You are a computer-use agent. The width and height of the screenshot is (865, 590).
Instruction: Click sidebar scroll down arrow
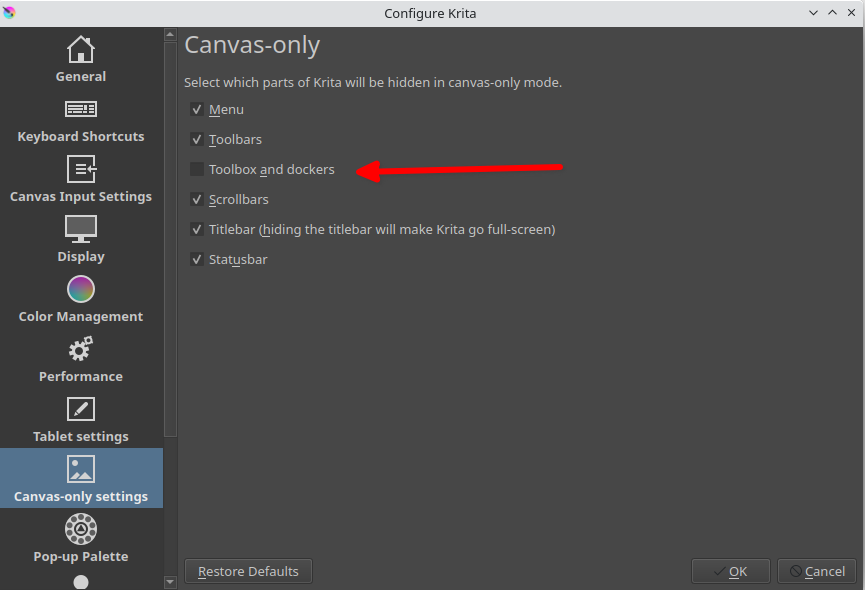click(x=170, y=582)
